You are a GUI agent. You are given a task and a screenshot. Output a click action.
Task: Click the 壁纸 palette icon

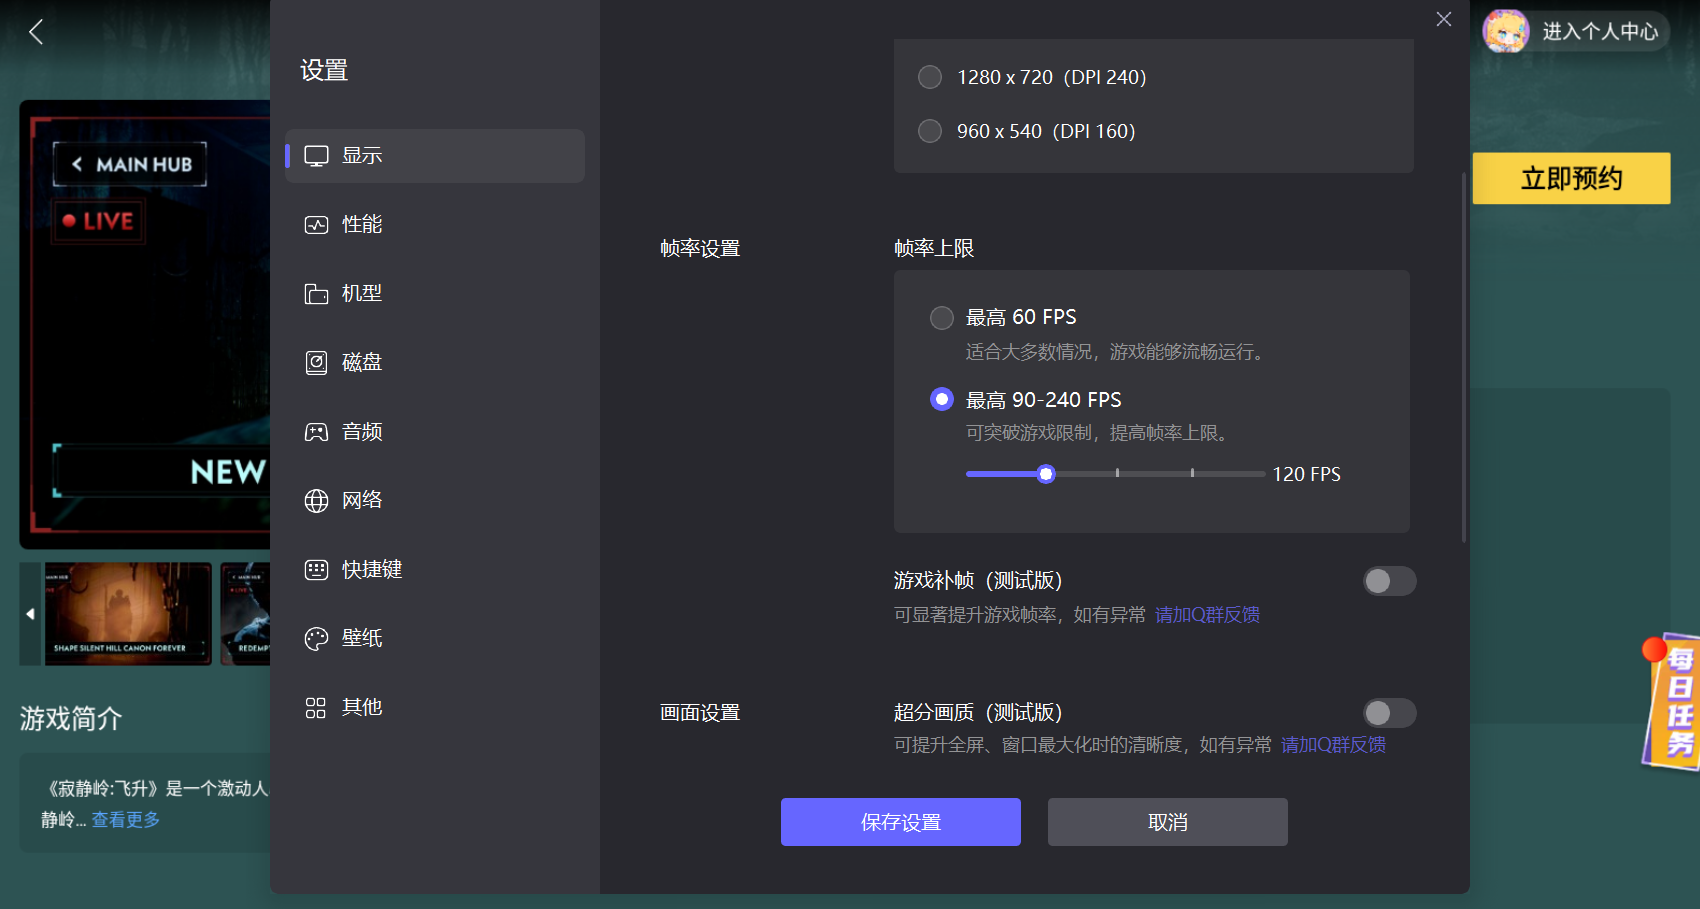click(x=316, y=639)
